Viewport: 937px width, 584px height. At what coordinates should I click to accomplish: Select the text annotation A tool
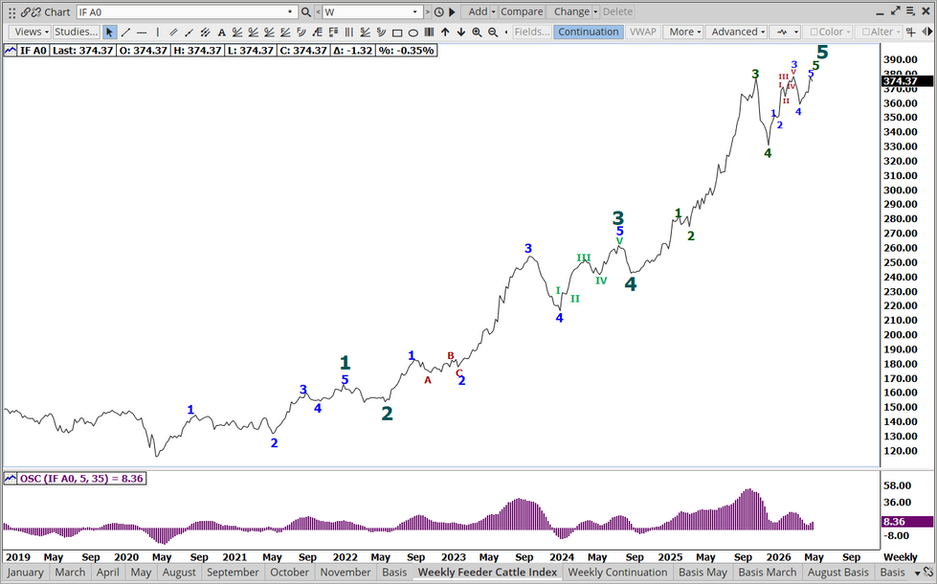pyautogui.click(x=221, y=32)
